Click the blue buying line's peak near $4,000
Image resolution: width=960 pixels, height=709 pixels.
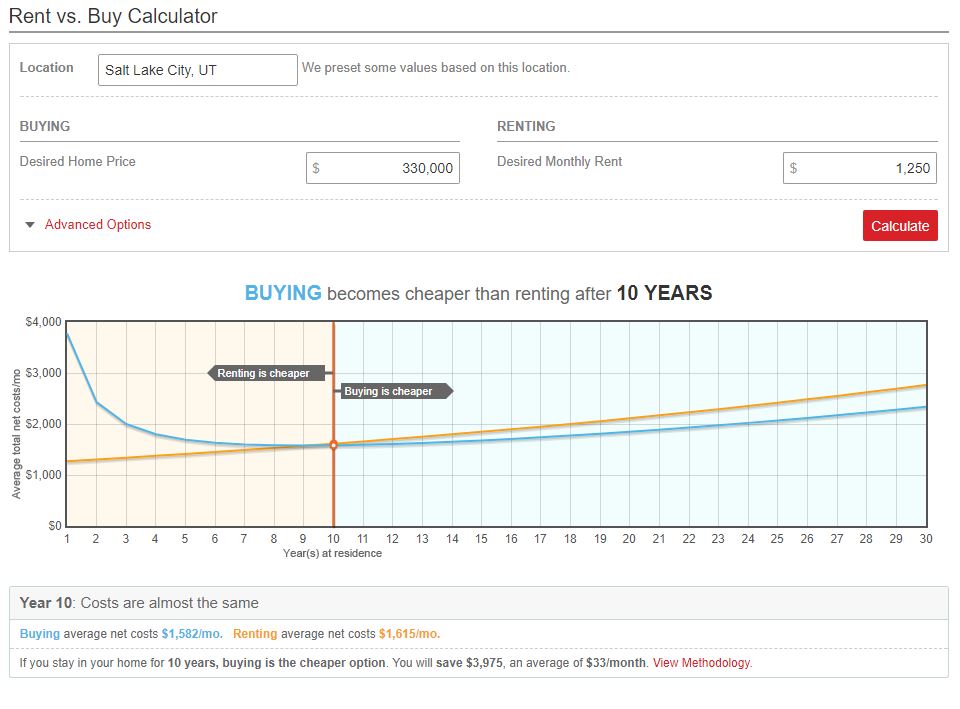tap(68, 332)
